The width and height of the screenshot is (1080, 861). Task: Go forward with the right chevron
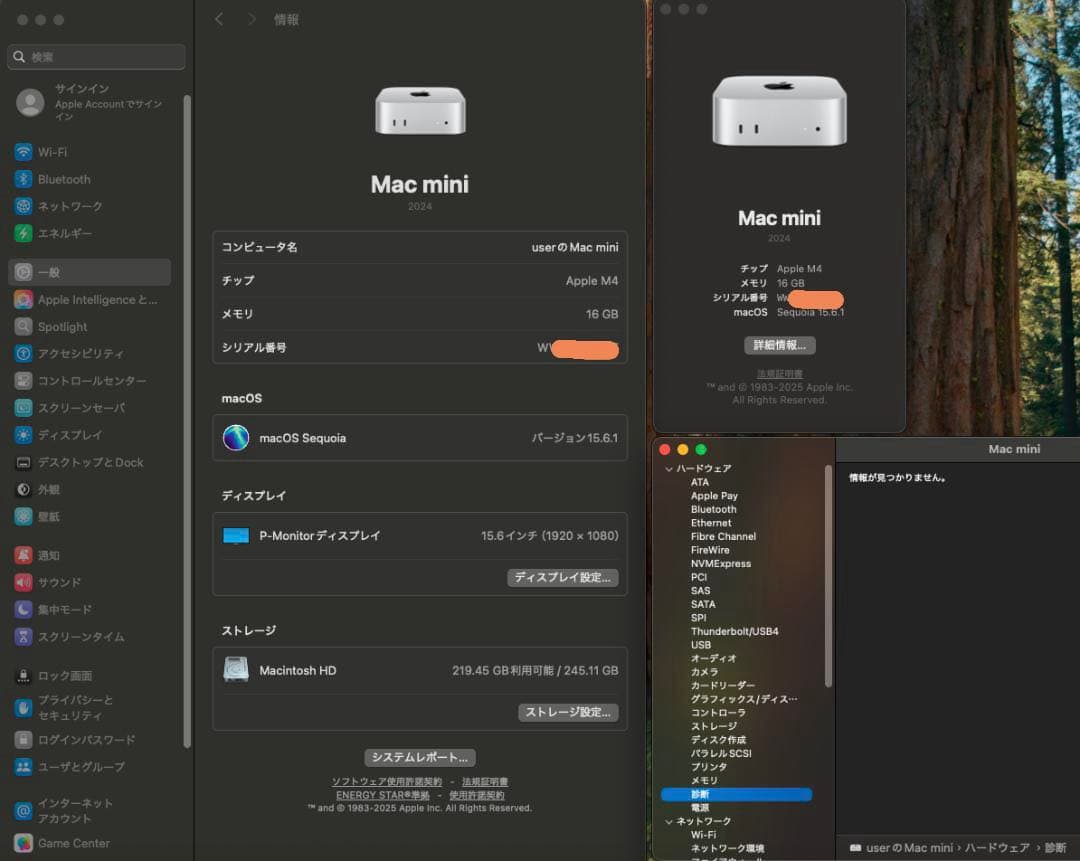point(251,19)
